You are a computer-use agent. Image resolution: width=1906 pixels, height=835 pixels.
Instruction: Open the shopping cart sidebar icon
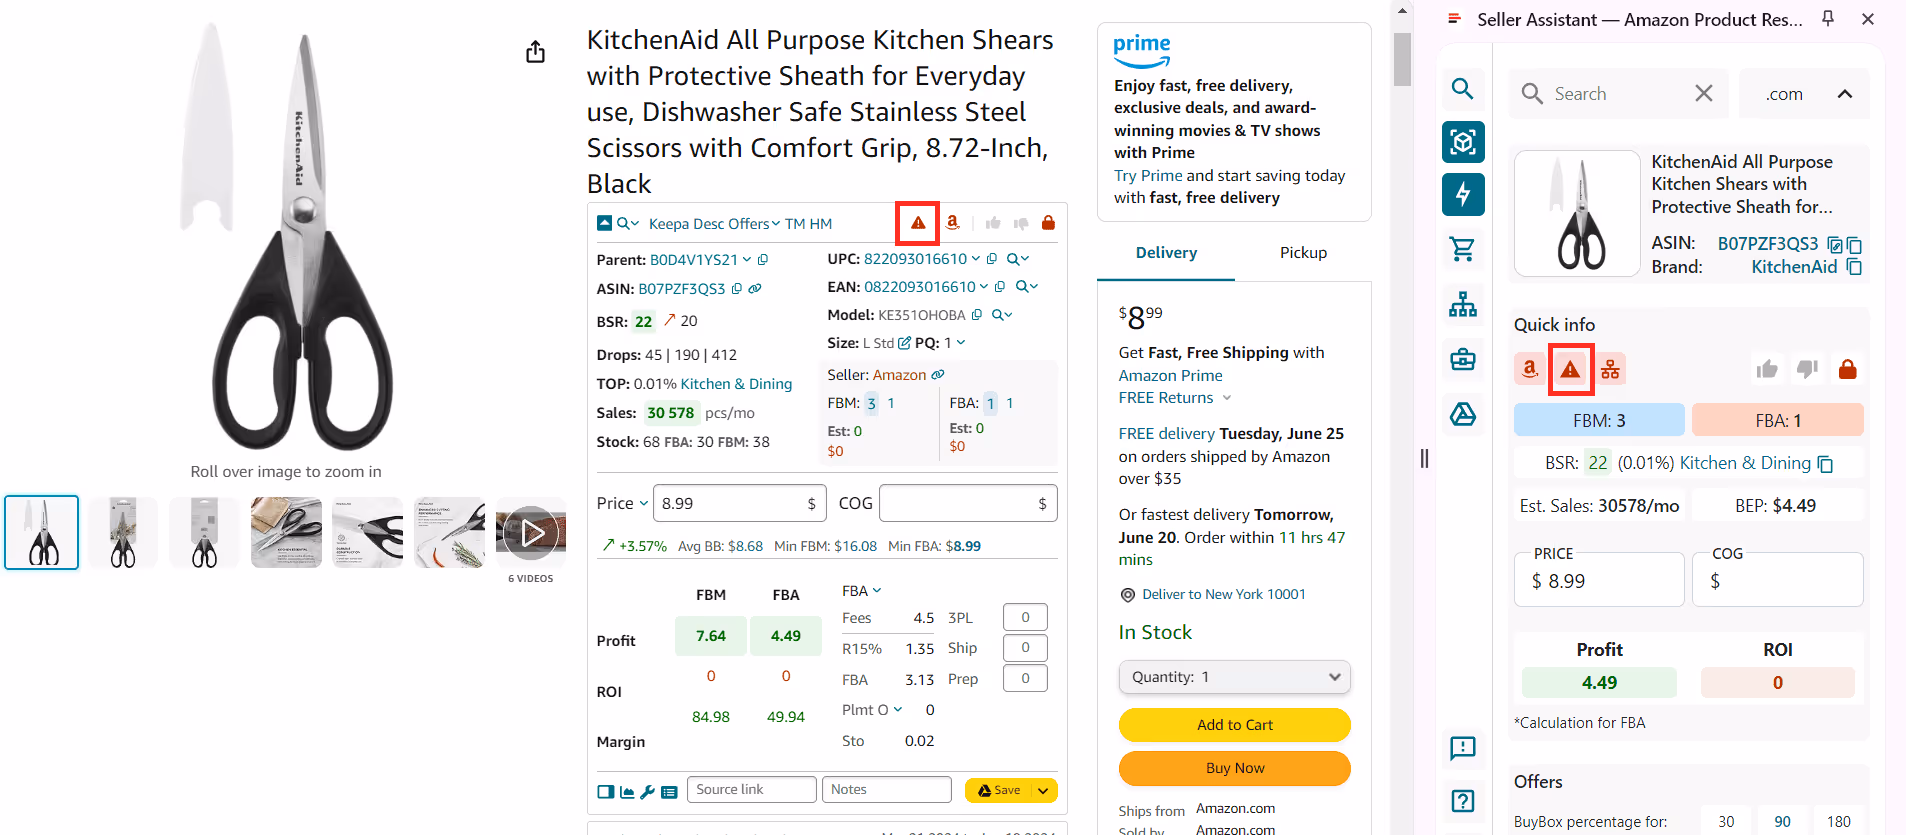[x=1463, y=249]
